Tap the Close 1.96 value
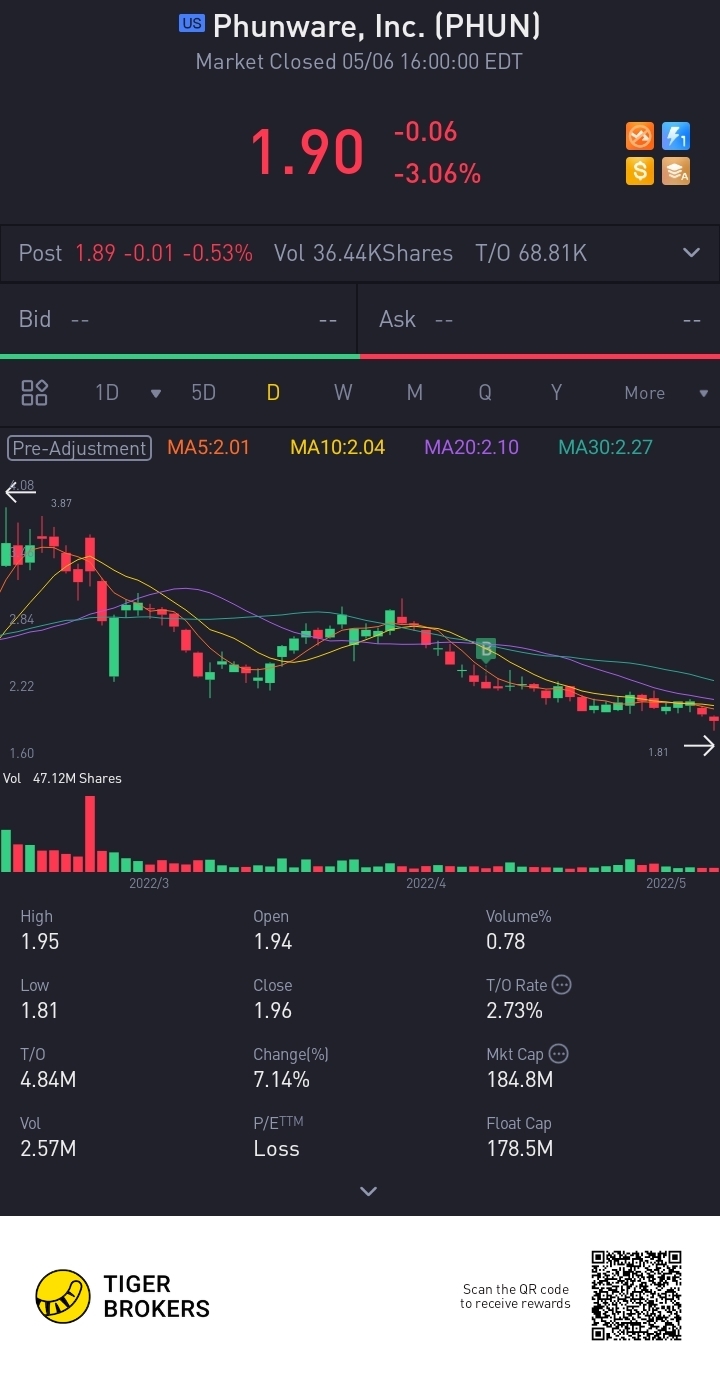 click(x=273, y=1010)
